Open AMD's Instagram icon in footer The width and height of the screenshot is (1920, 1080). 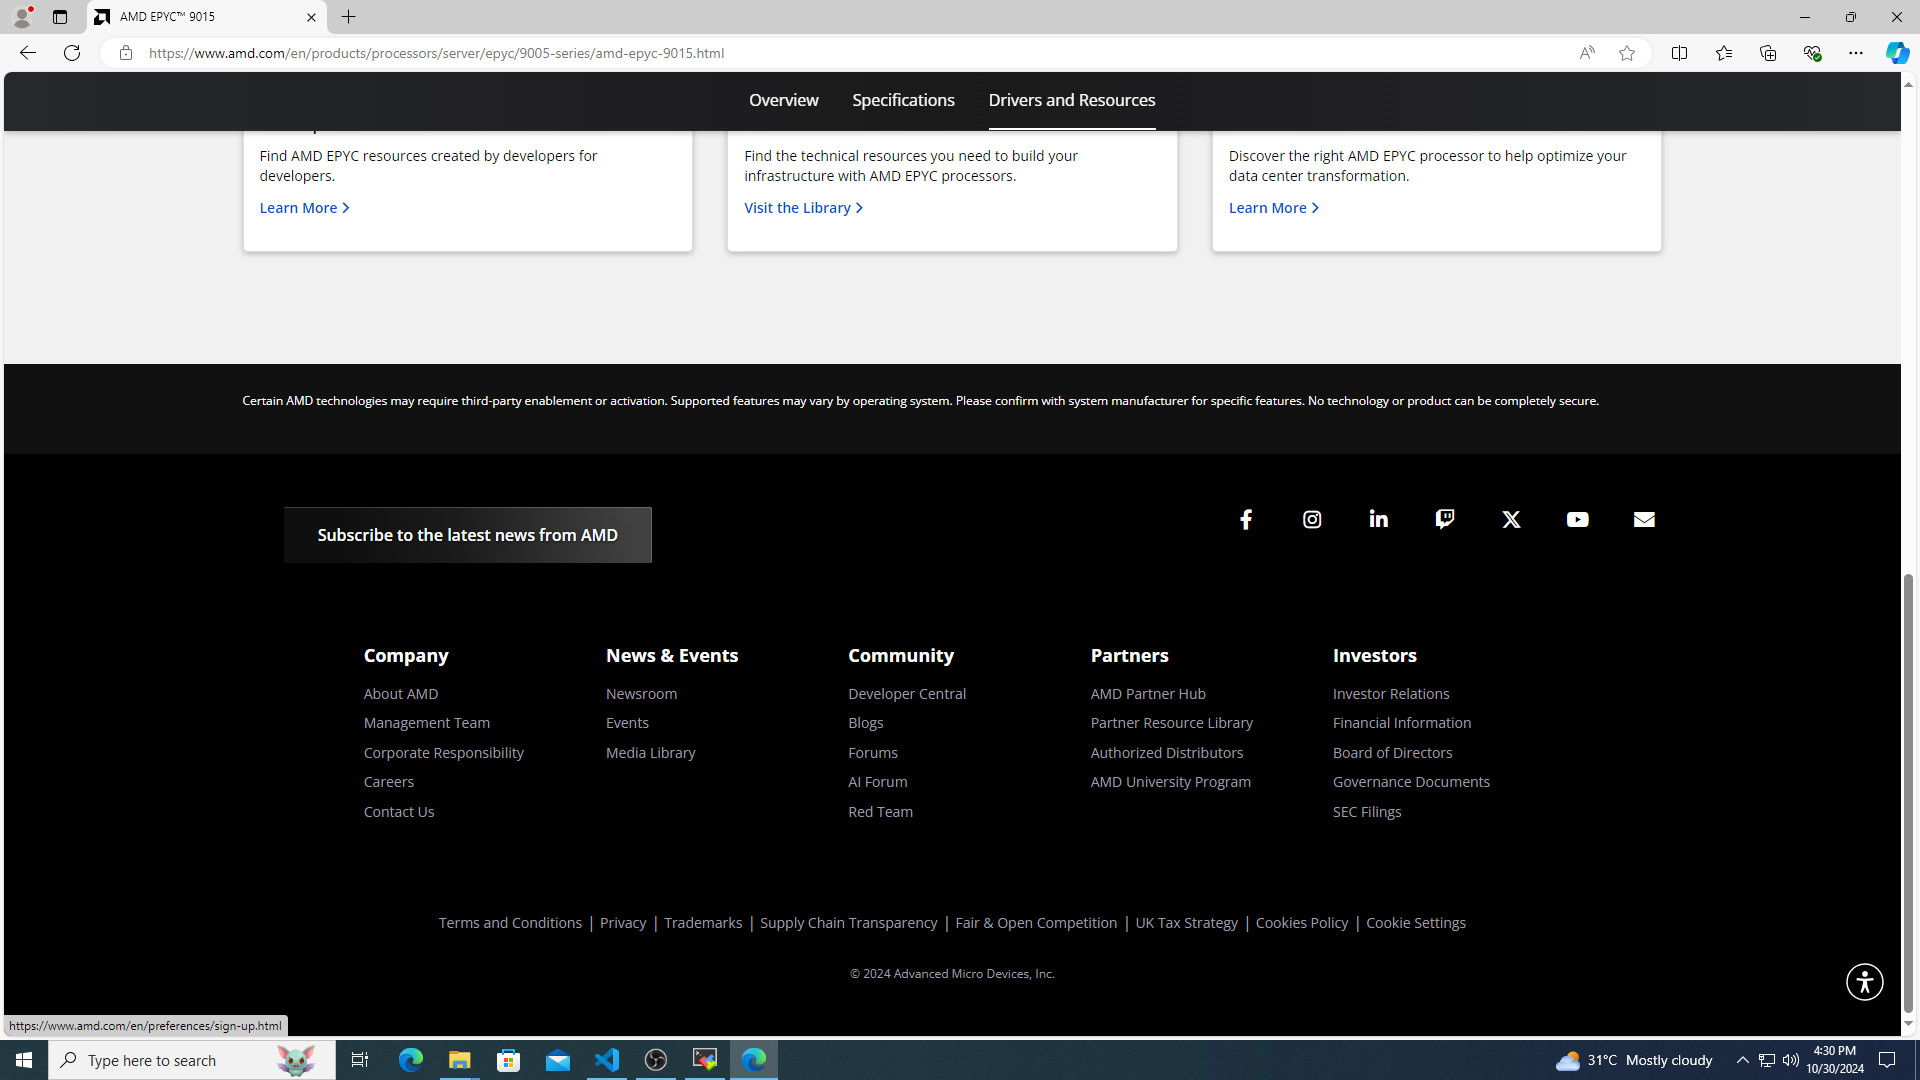(x=1312, y=519)
